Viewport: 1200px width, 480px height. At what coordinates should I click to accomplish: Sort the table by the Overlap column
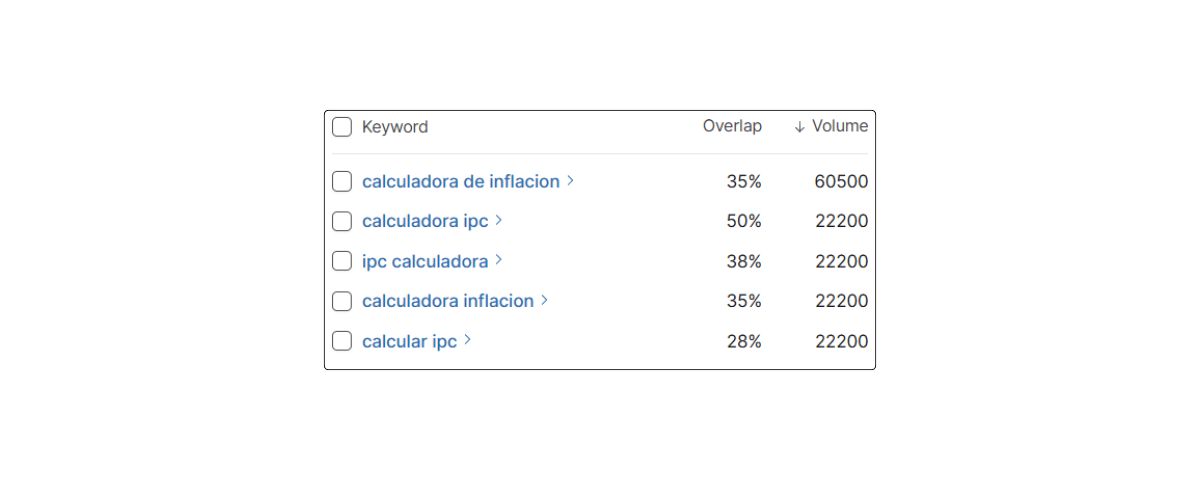(x=732, y=126)
